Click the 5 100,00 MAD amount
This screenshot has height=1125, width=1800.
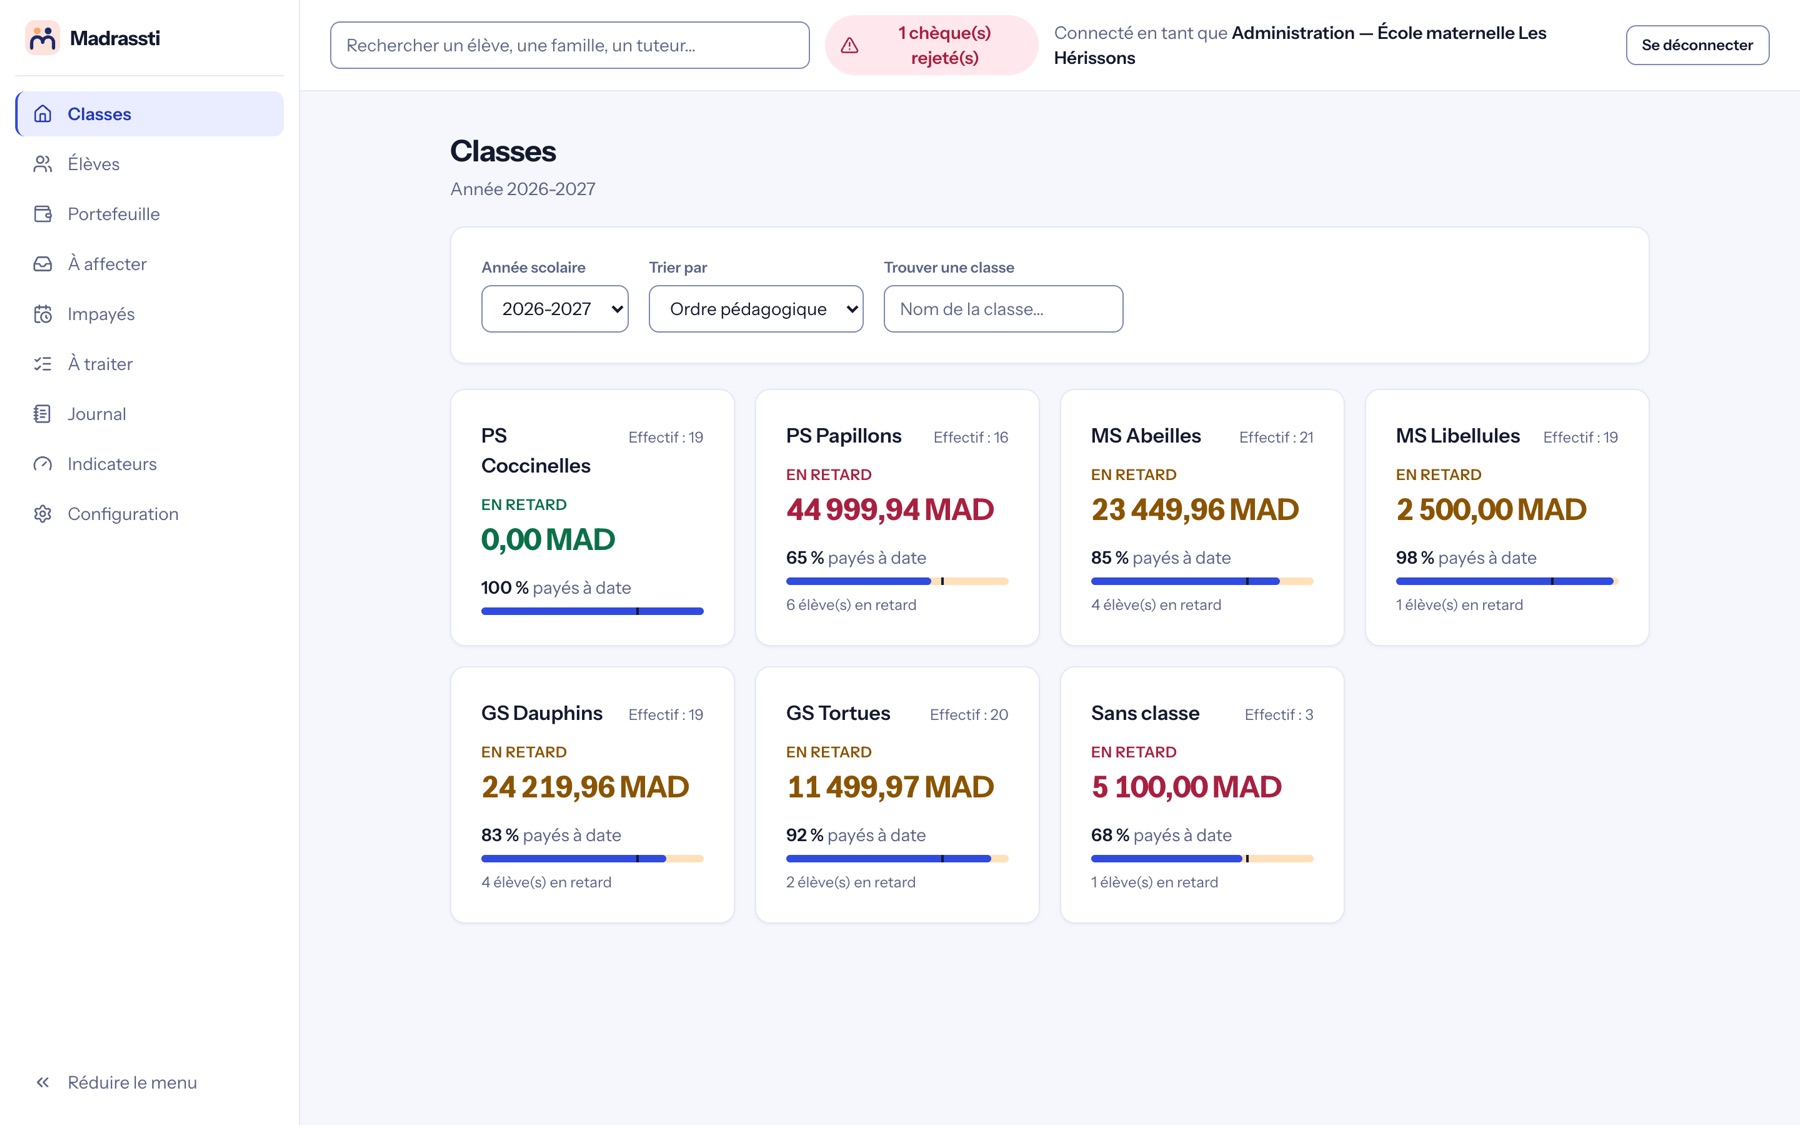(1186, 787)
